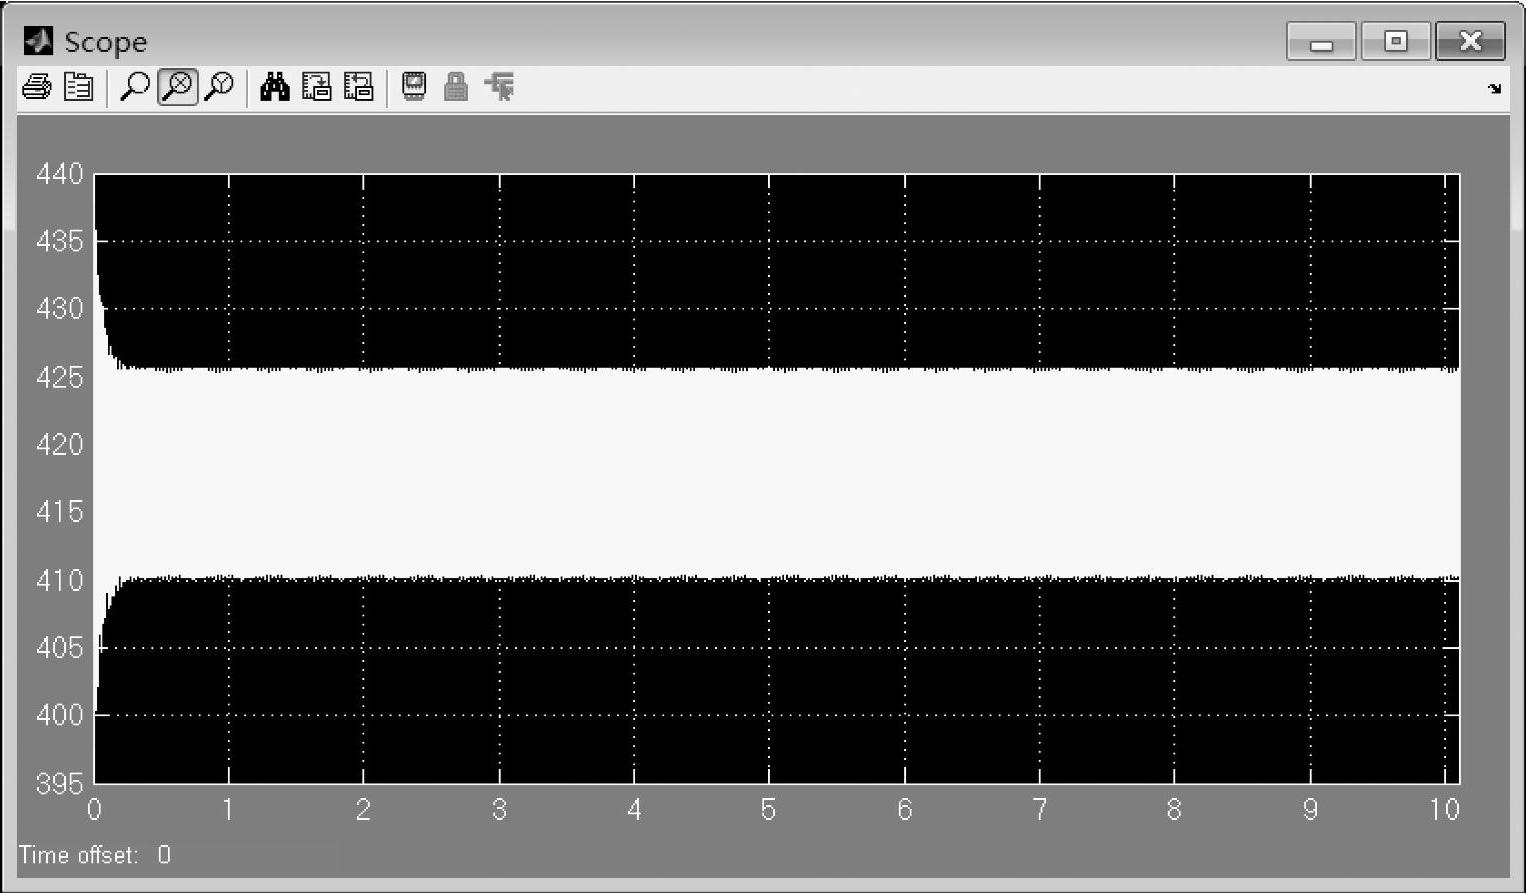Click the y-axis label 435
The width and height of the screenshot is (1526, 894).
[59, 241]
